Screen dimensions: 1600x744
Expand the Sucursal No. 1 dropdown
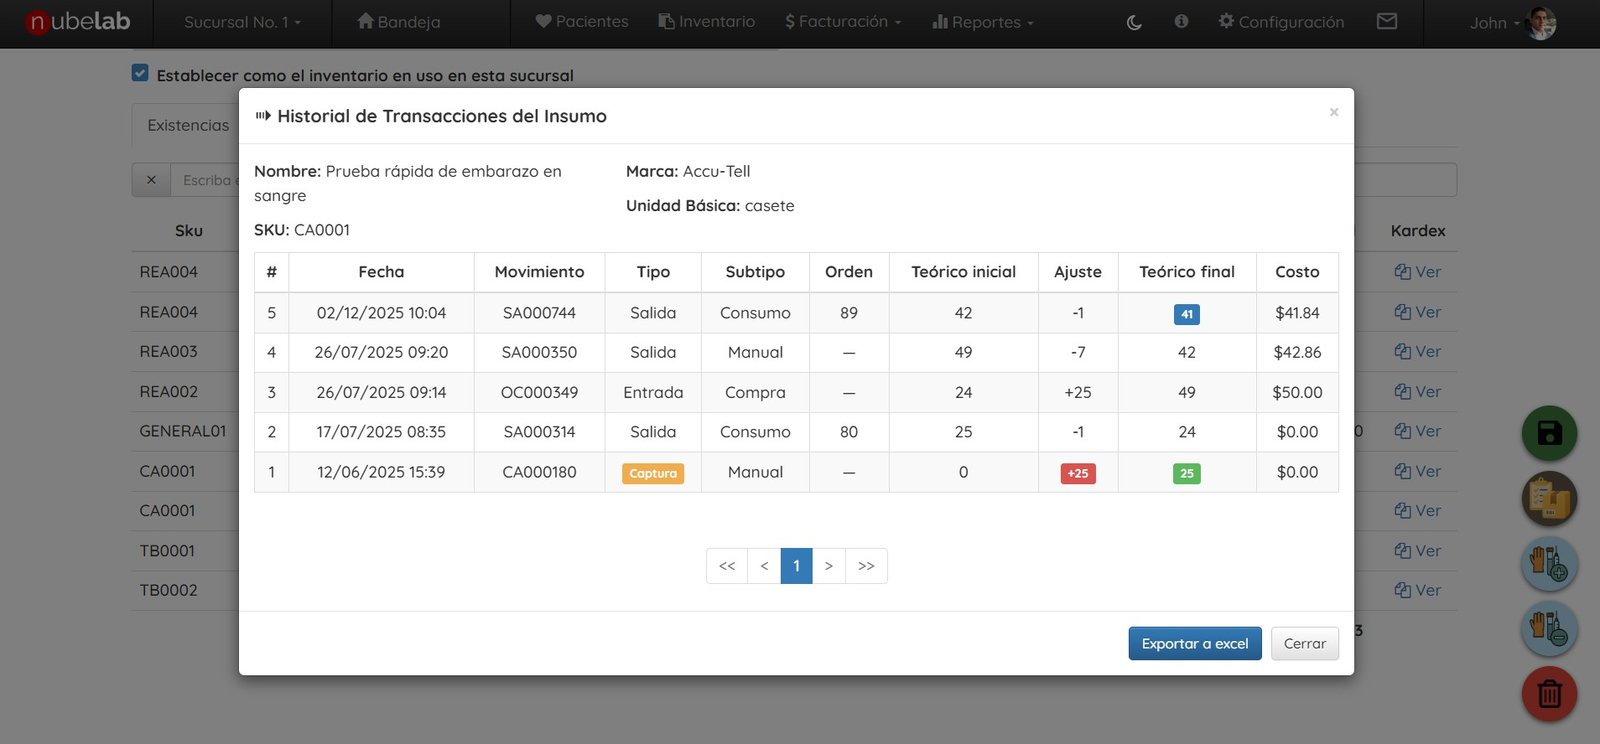tap(242, 22)
